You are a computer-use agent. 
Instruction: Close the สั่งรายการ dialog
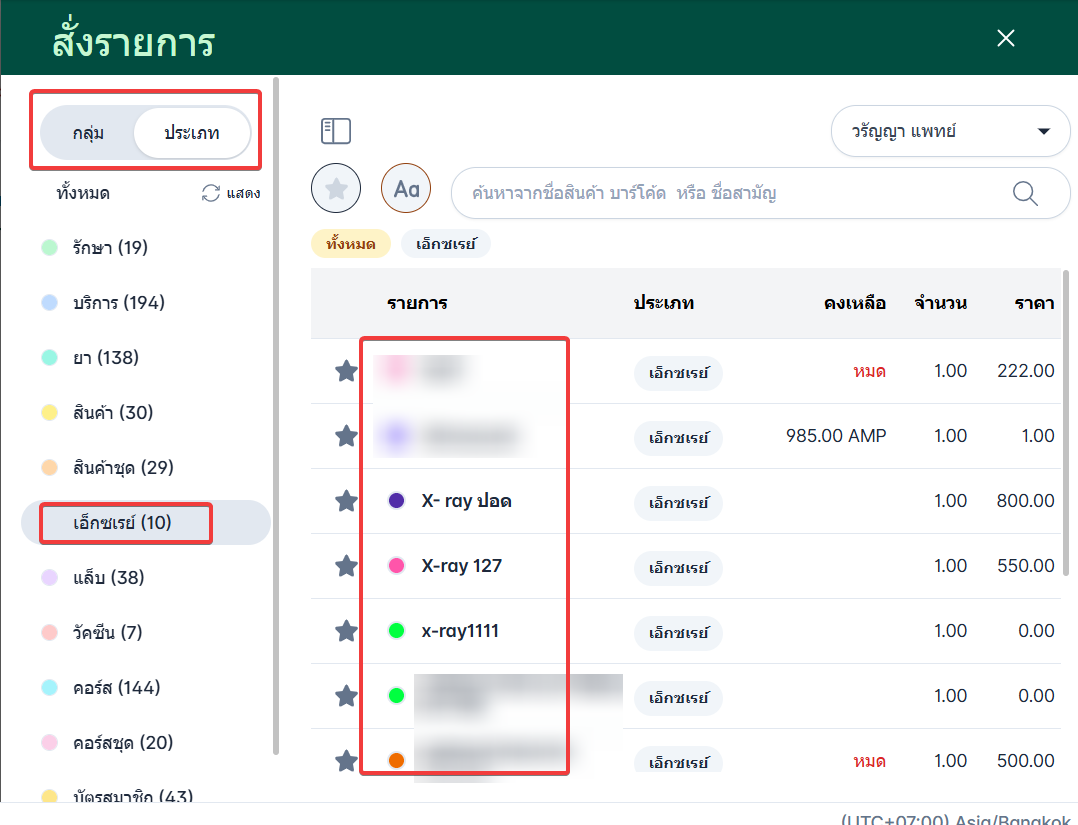click(1006, 38)
